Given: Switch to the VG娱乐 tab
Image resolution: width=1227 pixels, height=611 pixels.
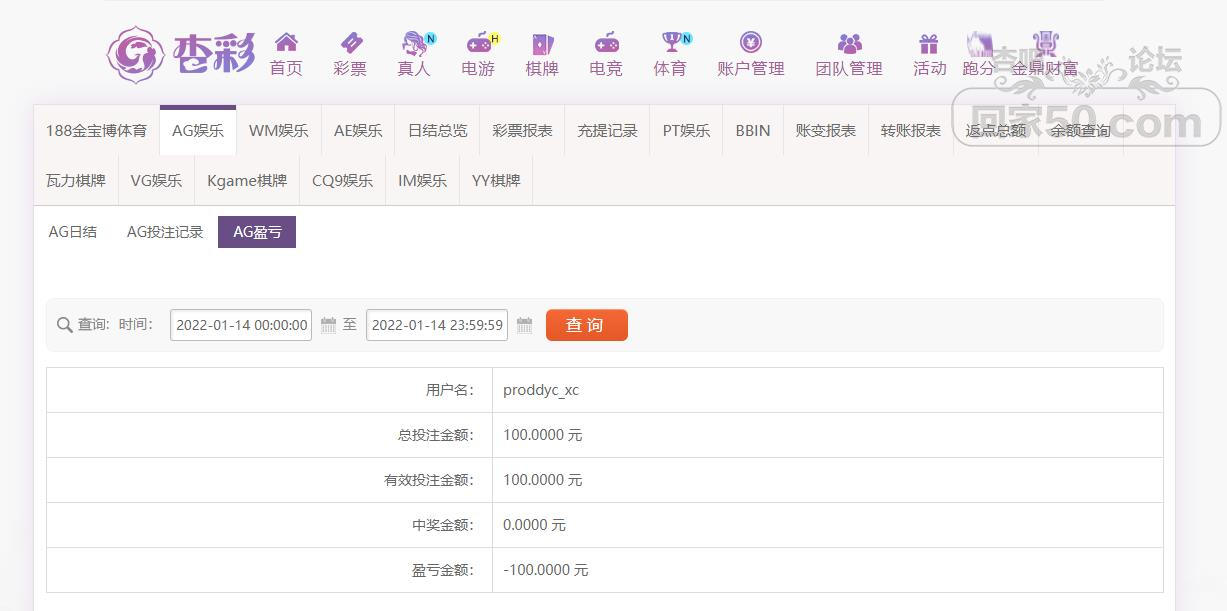Looking at the screenshot, I should 156,181.
